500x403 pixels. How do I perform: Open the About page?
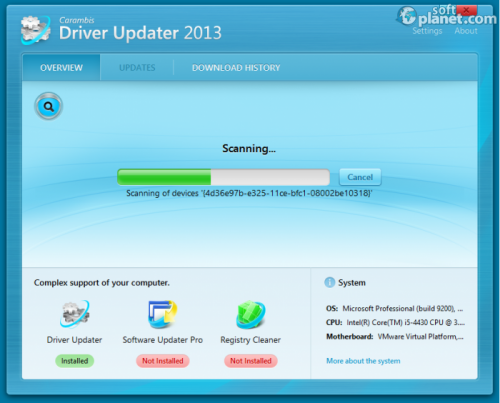pyautogui.click(x=466, y=31)
